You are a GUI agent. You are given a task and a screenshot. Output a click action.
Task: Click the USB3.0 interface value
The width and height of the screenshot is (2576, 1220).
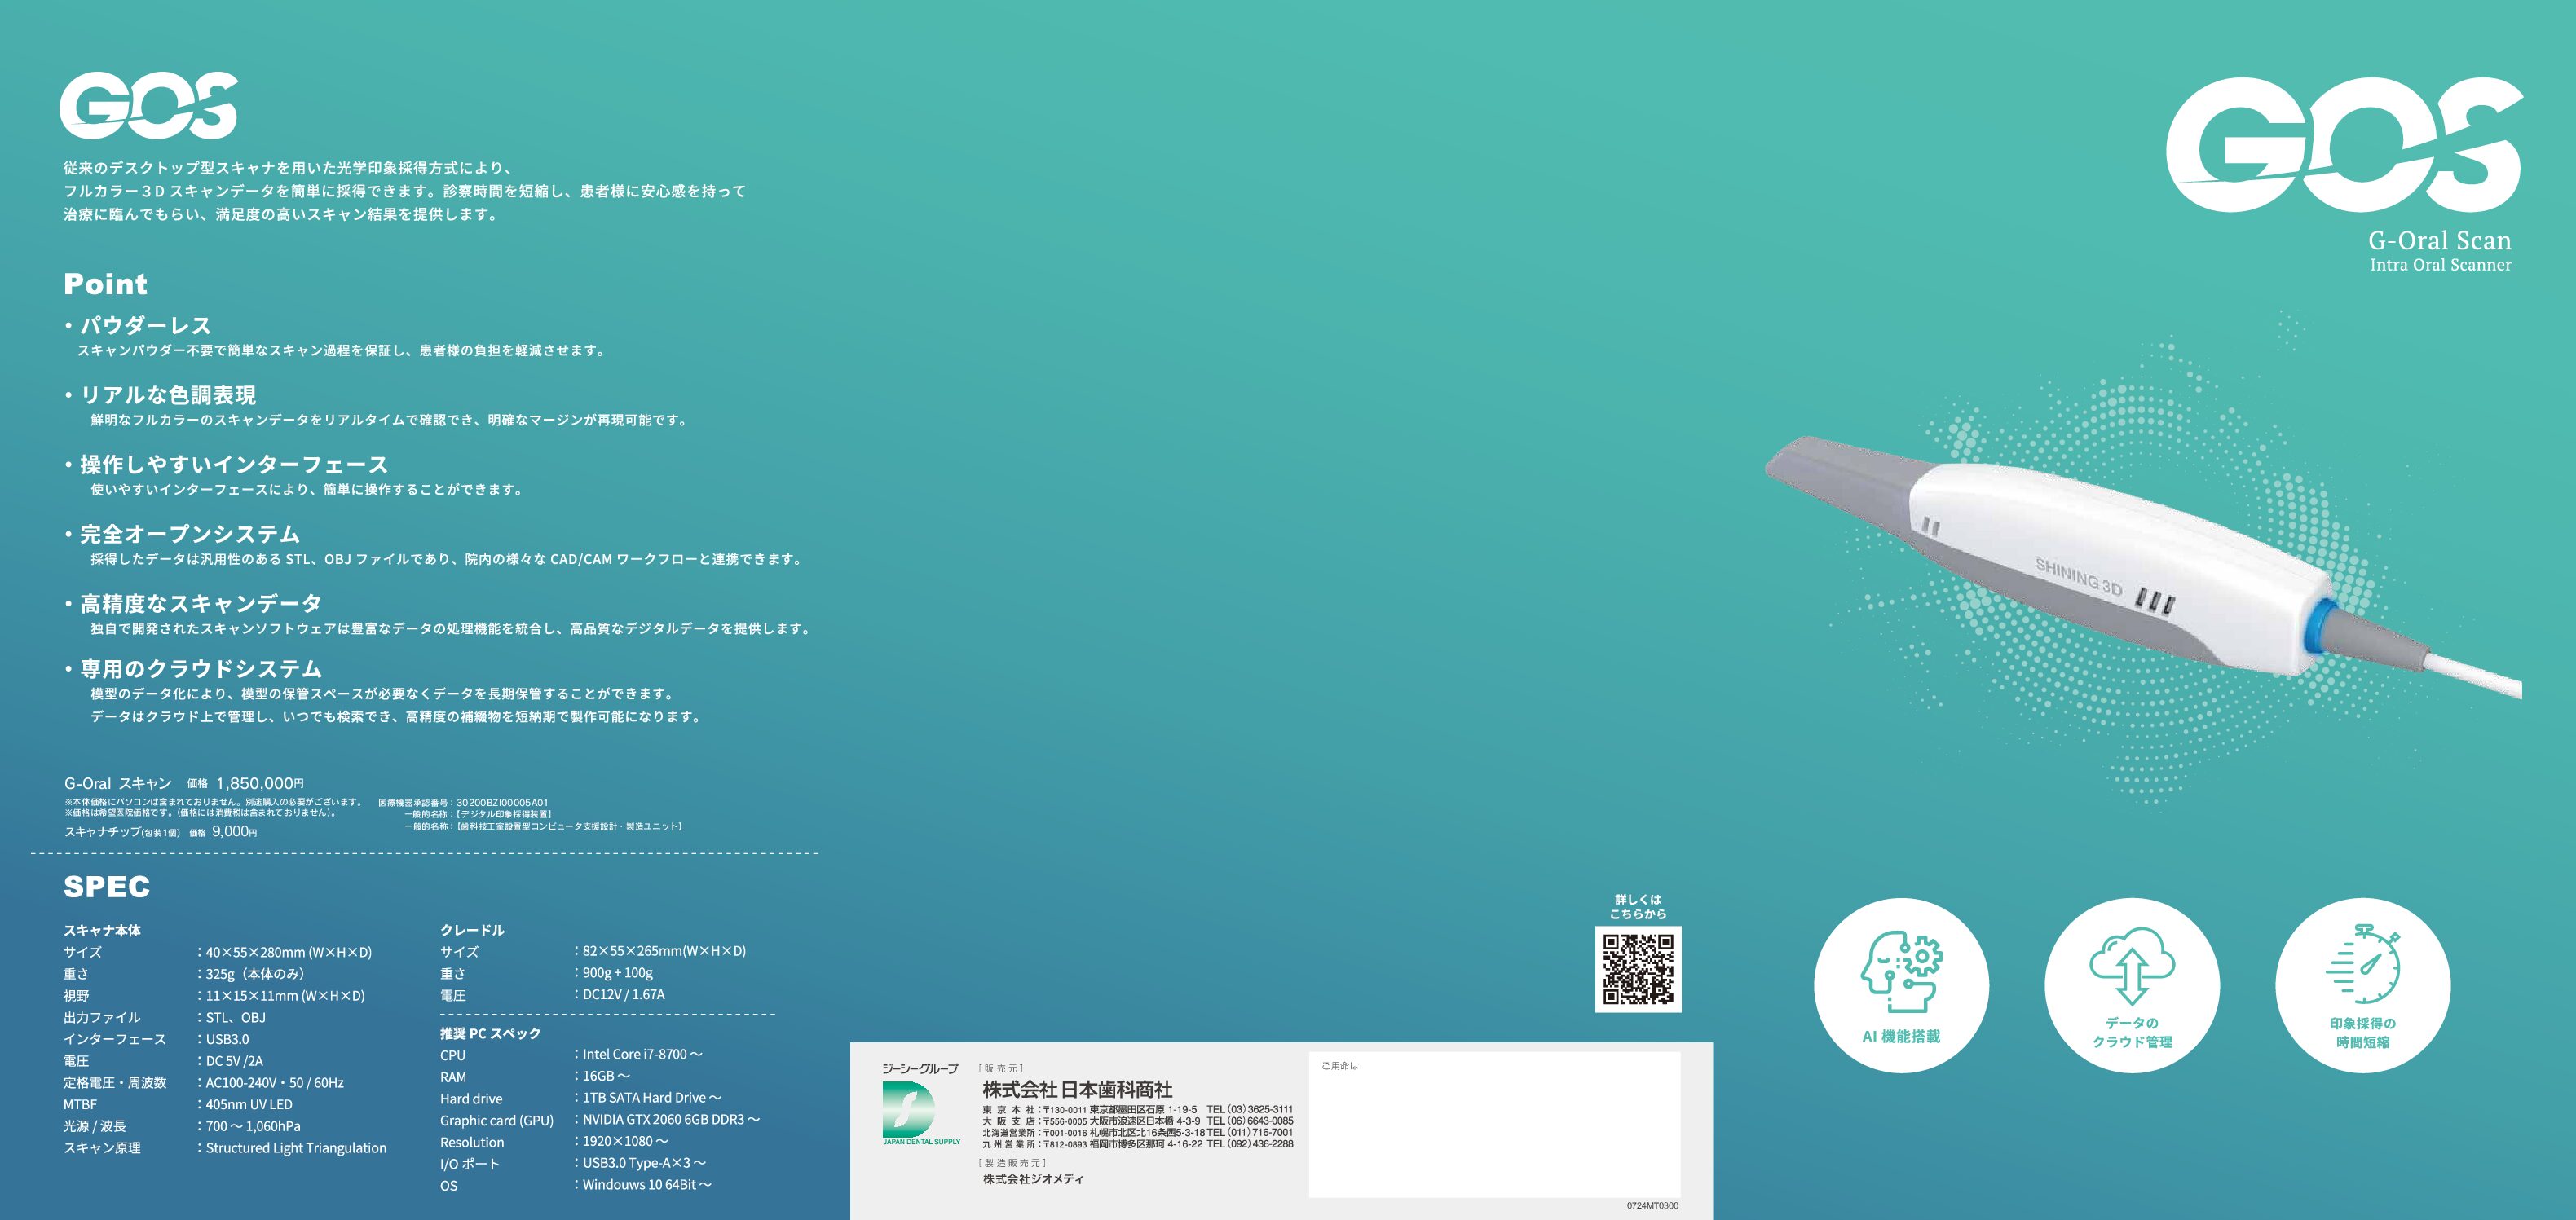tap(227, 1039)
